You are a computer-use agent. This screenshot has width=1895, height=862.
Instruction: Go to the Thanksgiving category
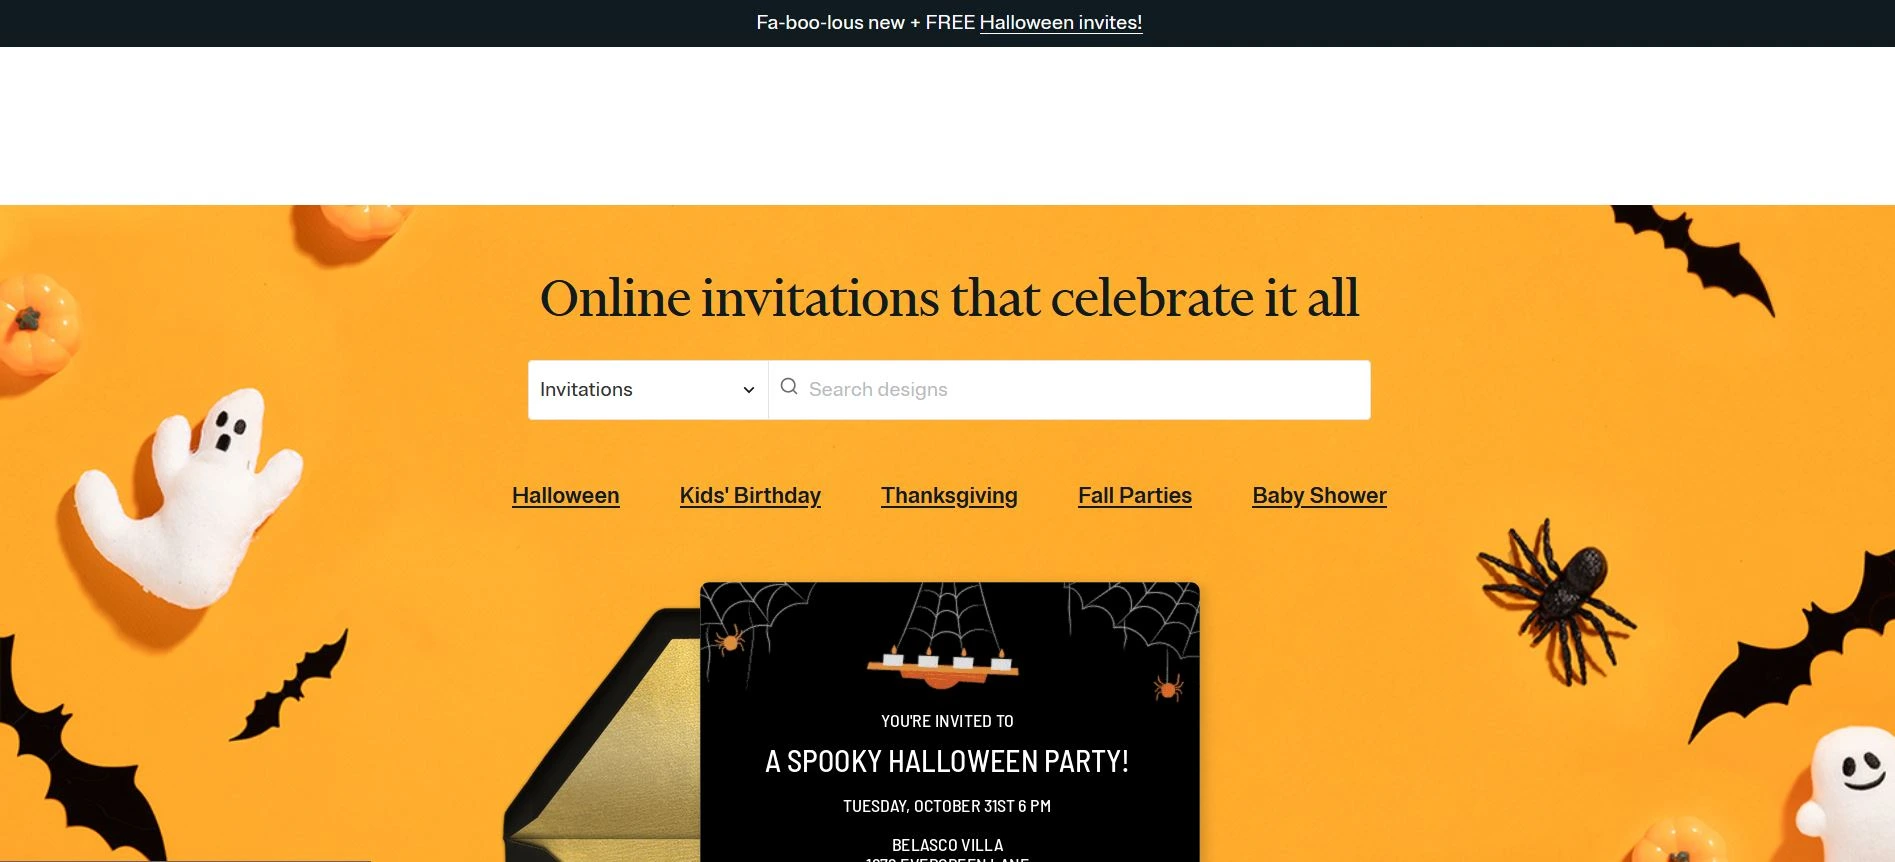pos(949,495)
